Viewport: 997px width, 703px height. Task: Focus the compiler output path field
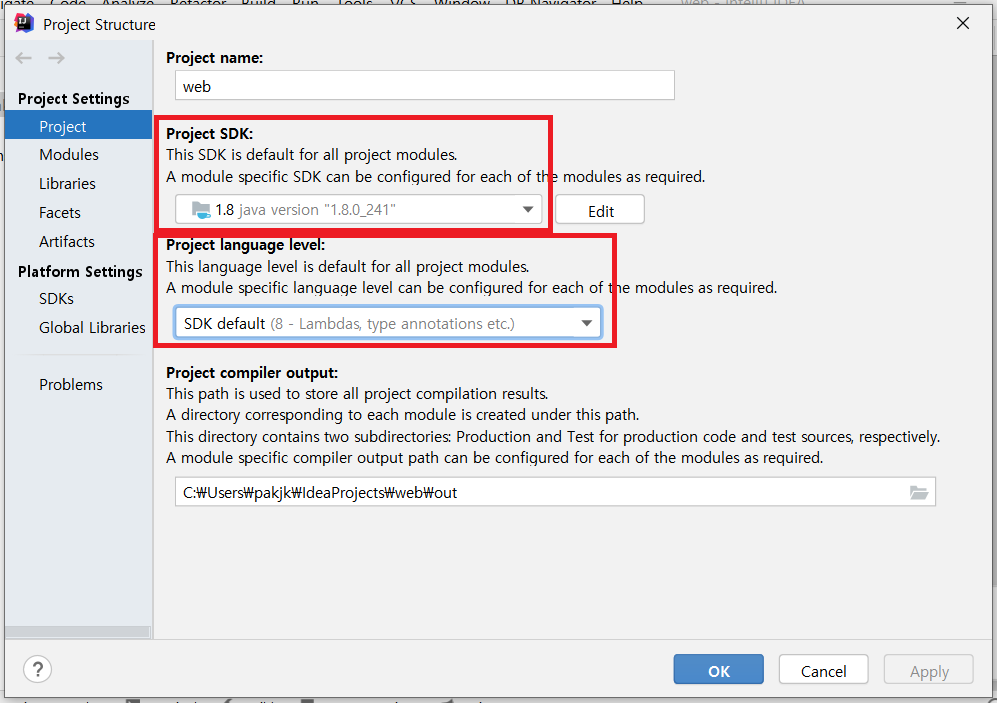(555, 493)
